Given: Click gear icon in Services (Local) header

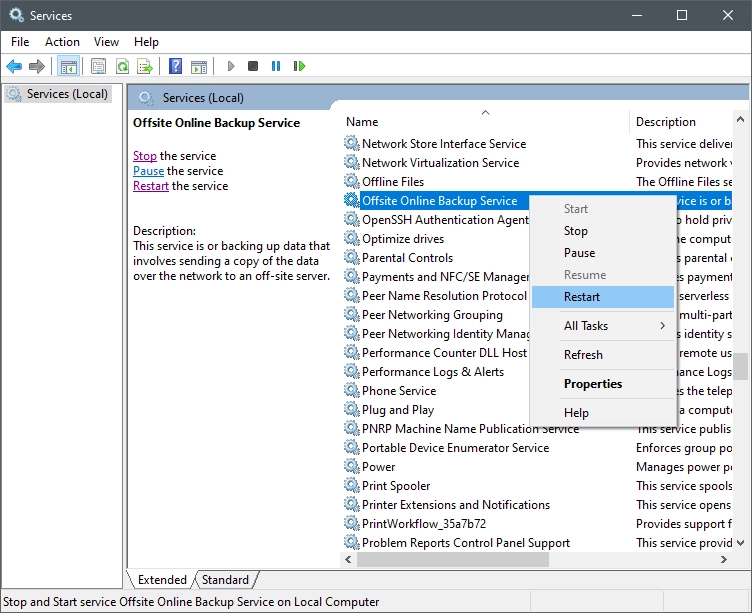Looking at the screenshot, I should pos(146,98).
